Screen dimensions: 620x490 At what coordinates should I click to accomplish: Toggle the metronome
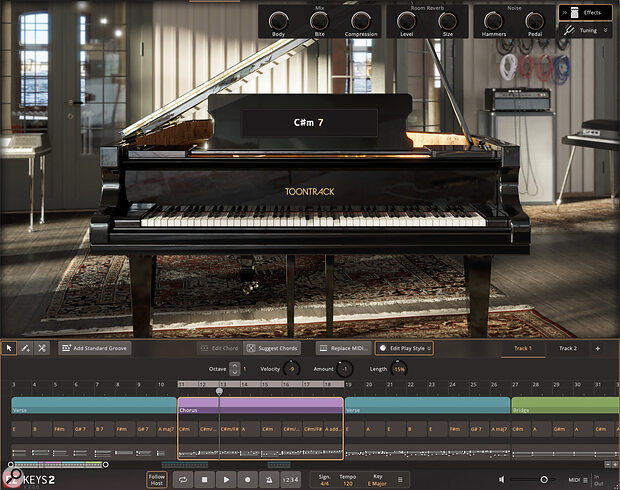click(269, 480)
